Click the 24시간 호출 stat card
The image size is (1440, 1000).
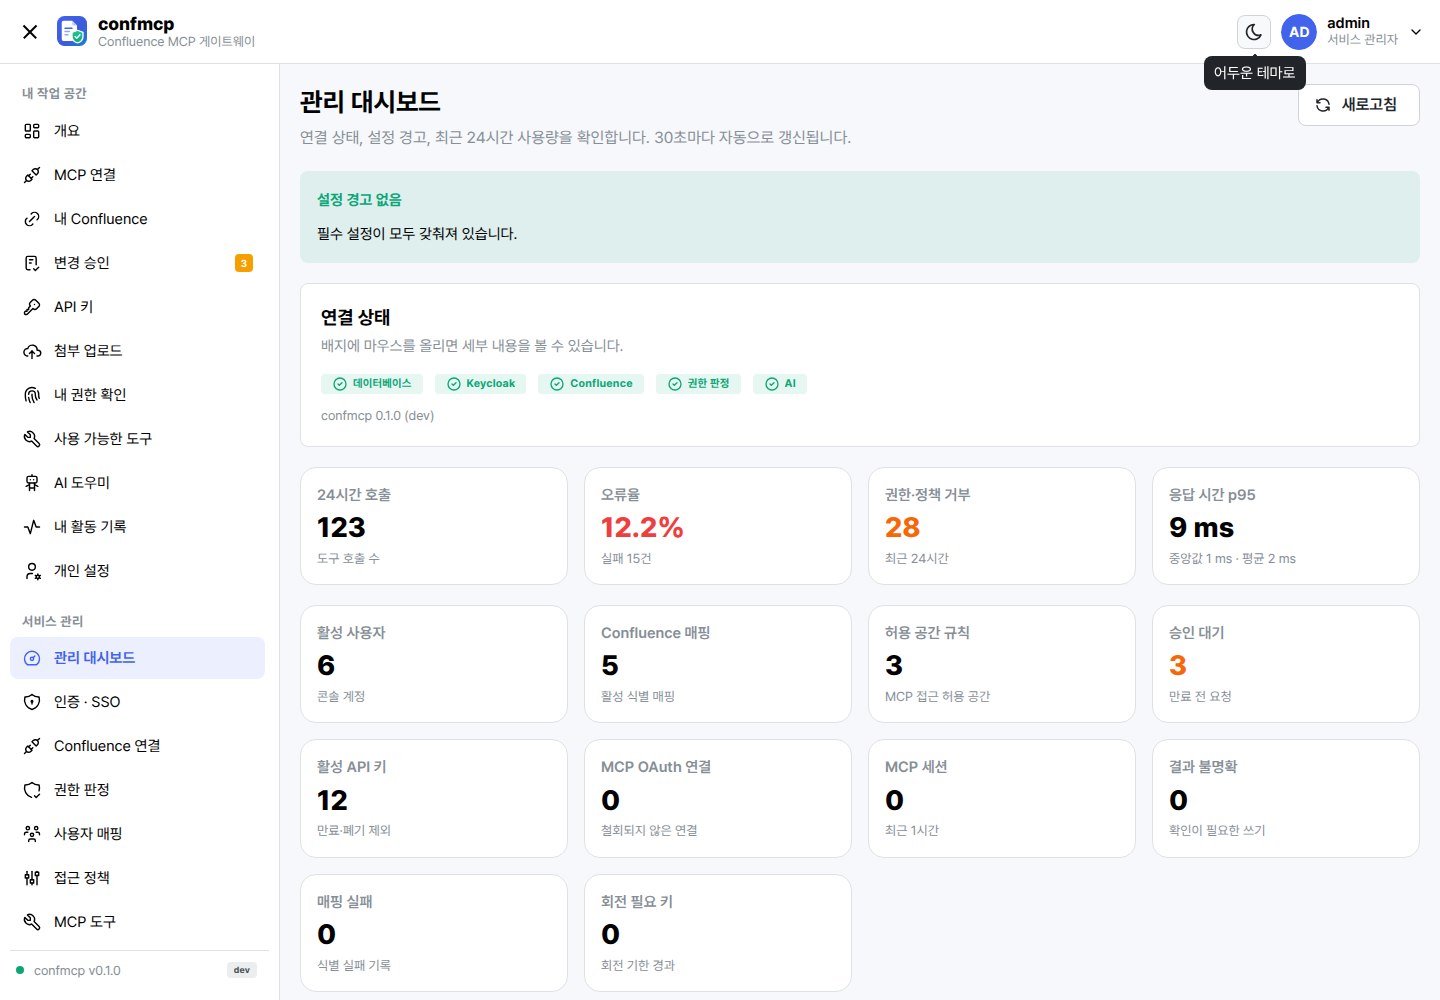434,526
